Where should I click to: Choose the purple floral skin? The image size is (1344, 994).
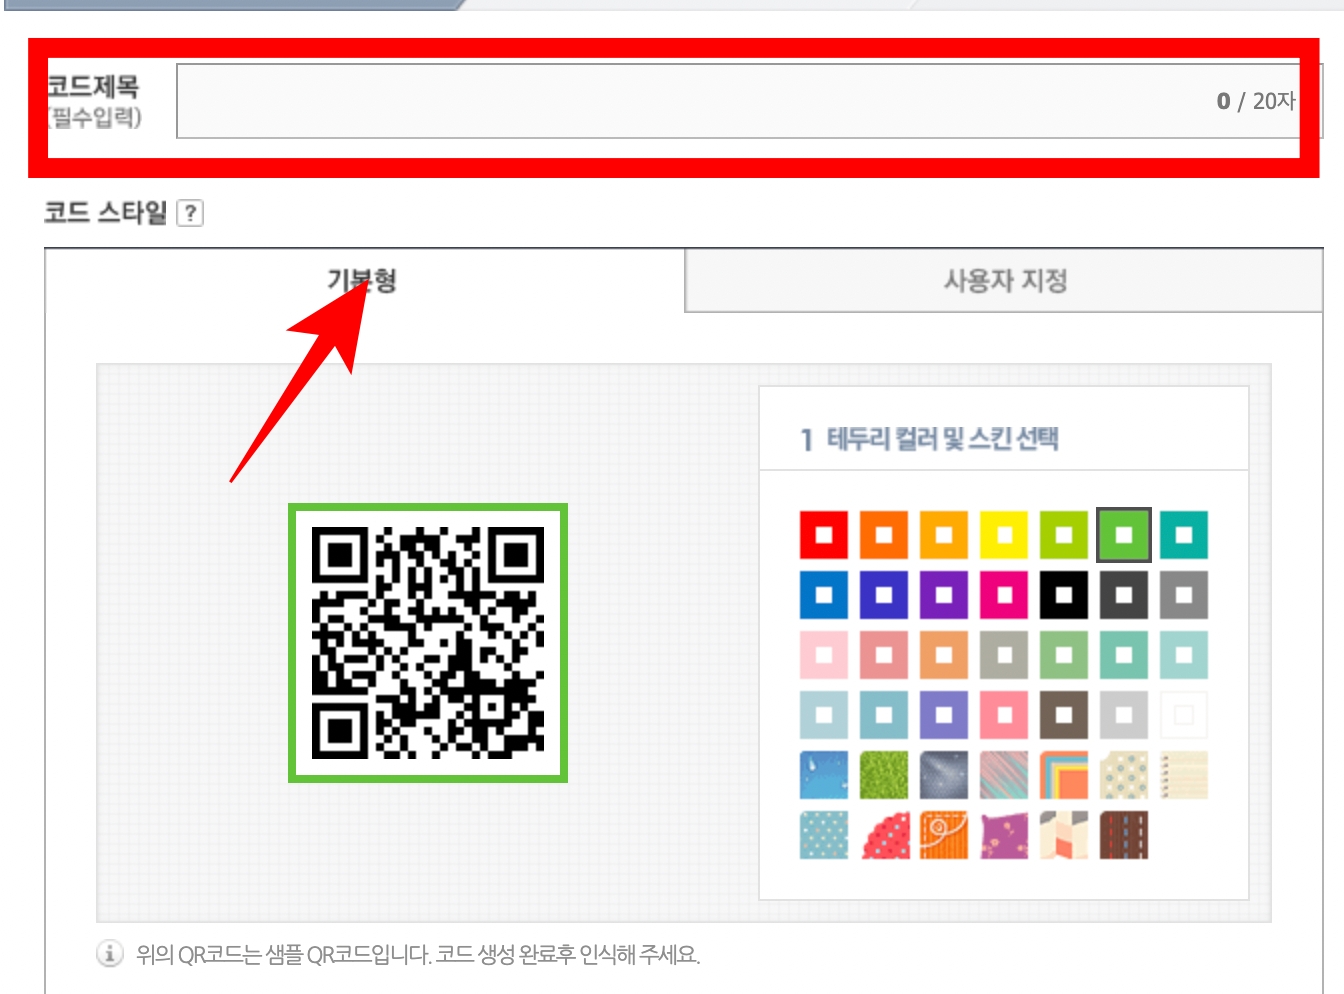pyautogui.click(x=1004, y=835)
